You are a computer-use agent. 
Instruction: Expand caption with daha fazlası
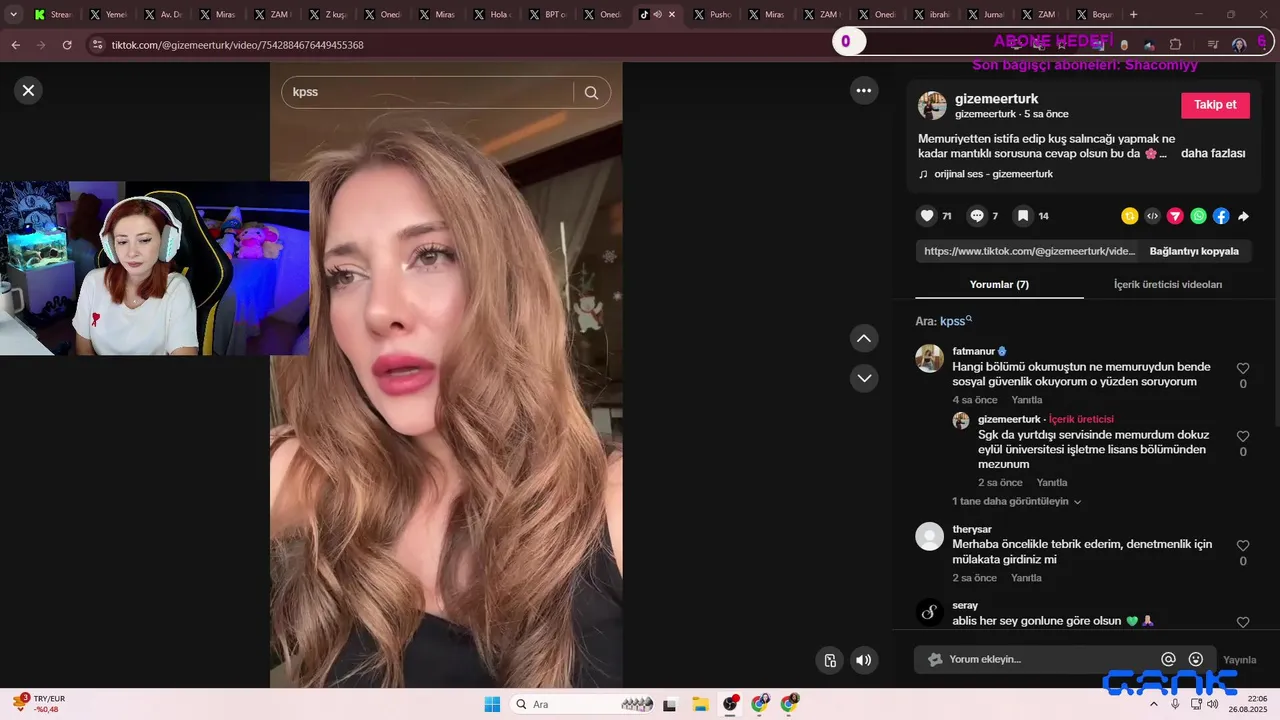(1213, 154)
